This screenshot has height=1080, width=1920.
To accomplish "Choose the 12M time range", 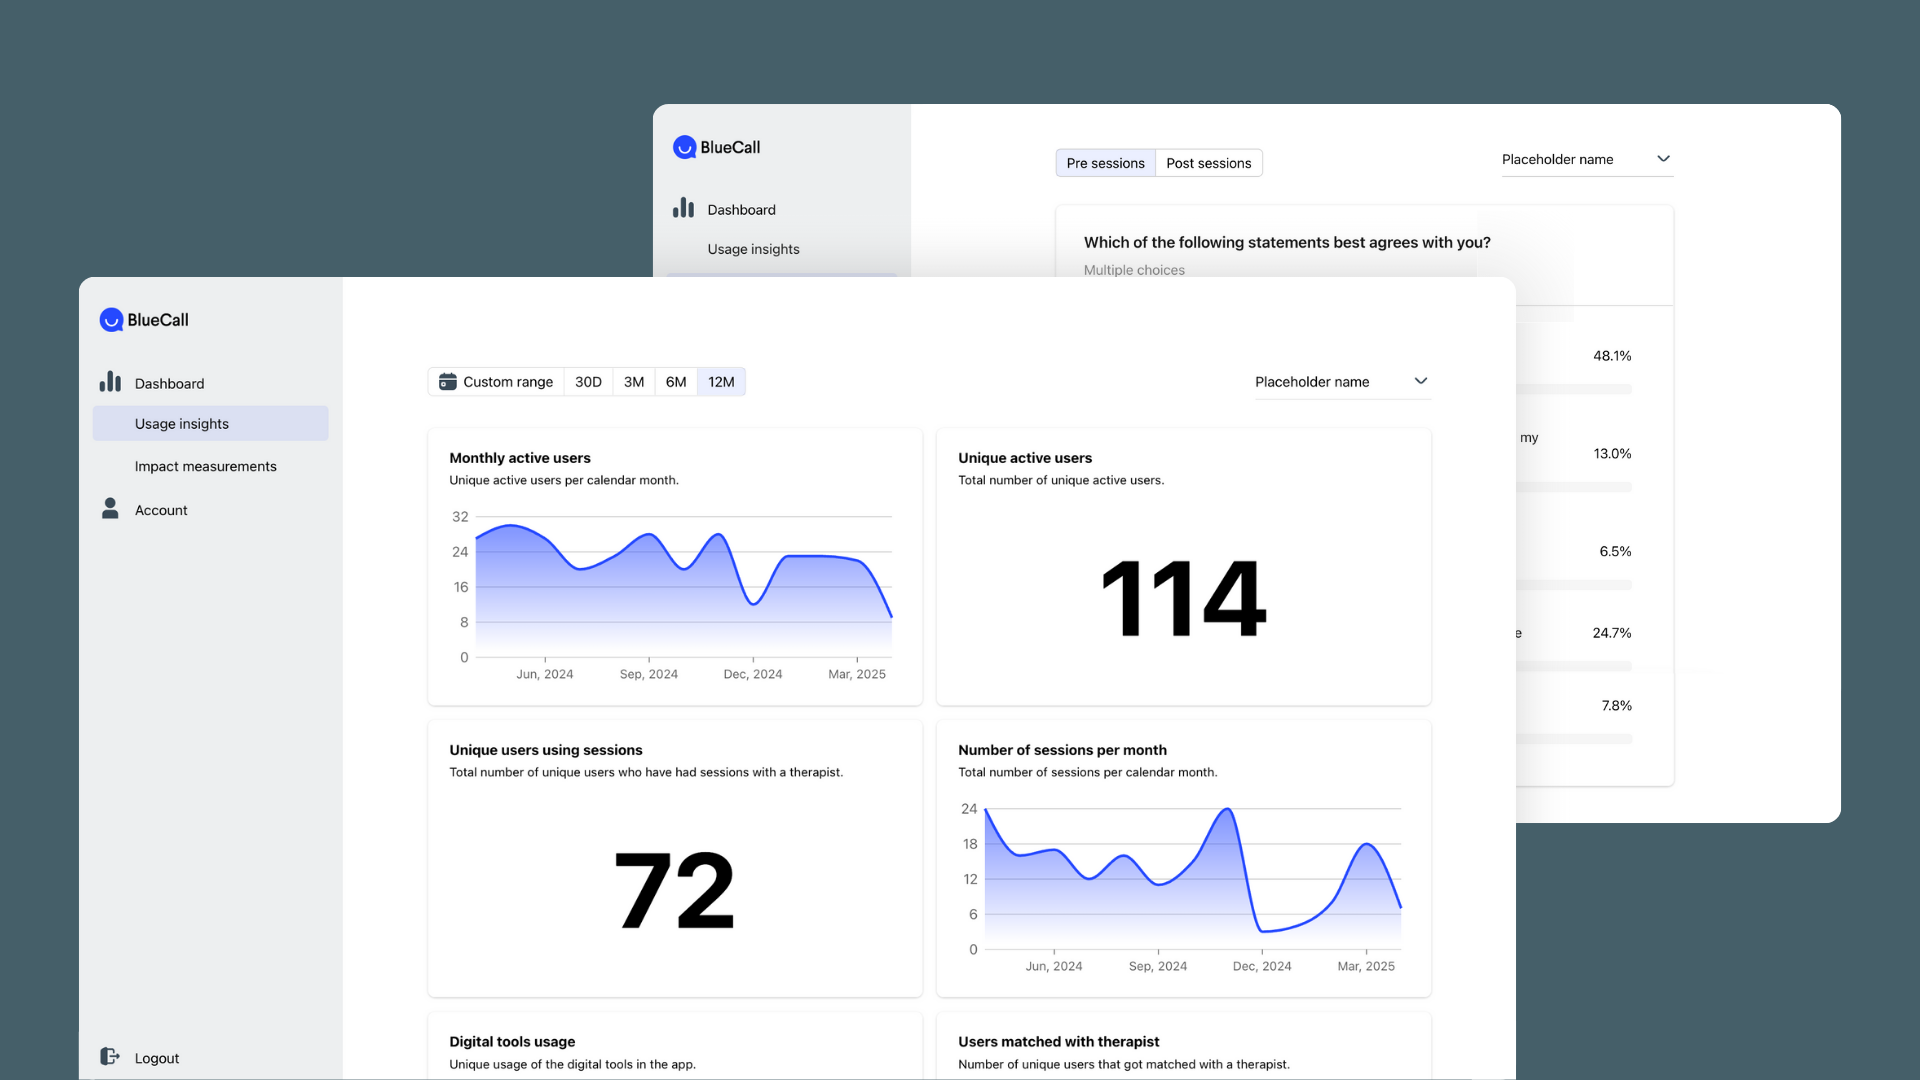I will [721, 382].
